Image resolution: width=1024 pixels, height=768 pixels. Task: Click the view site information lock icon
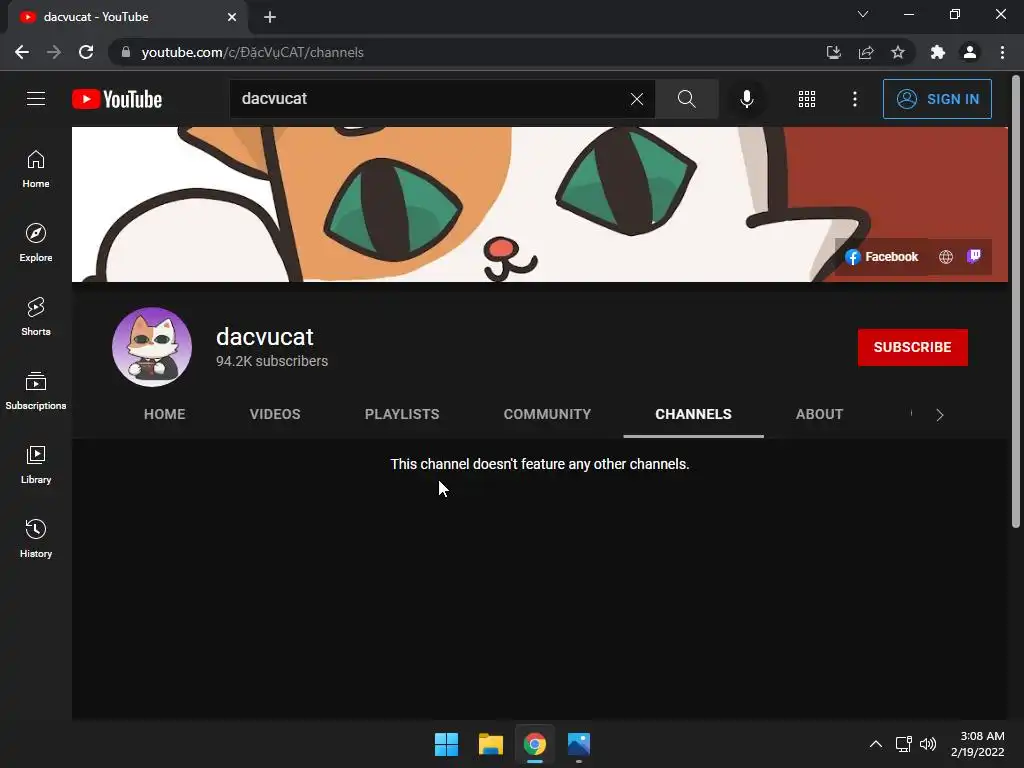pyautogui.click(x=125, y=52)
